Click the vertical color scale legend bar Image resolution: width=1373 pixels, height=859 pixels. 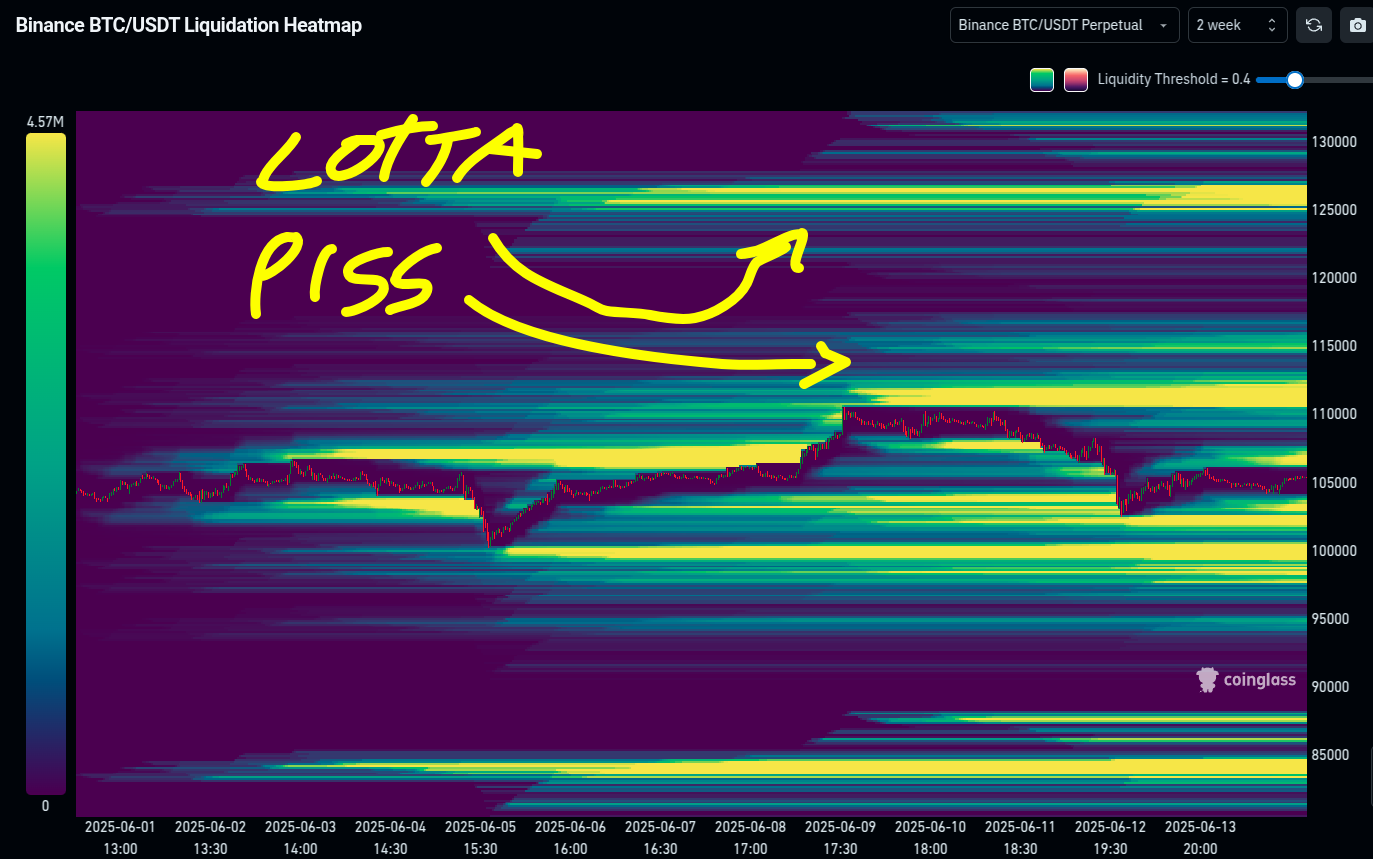46,464
